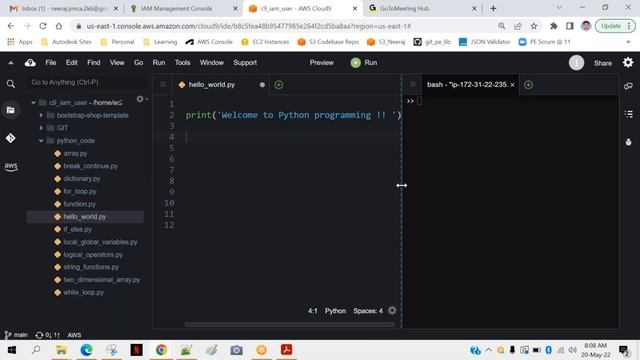Viewport: 640px width, 360px height.
Task: Open the Collaborate panel icon
Action: [628, 86]
